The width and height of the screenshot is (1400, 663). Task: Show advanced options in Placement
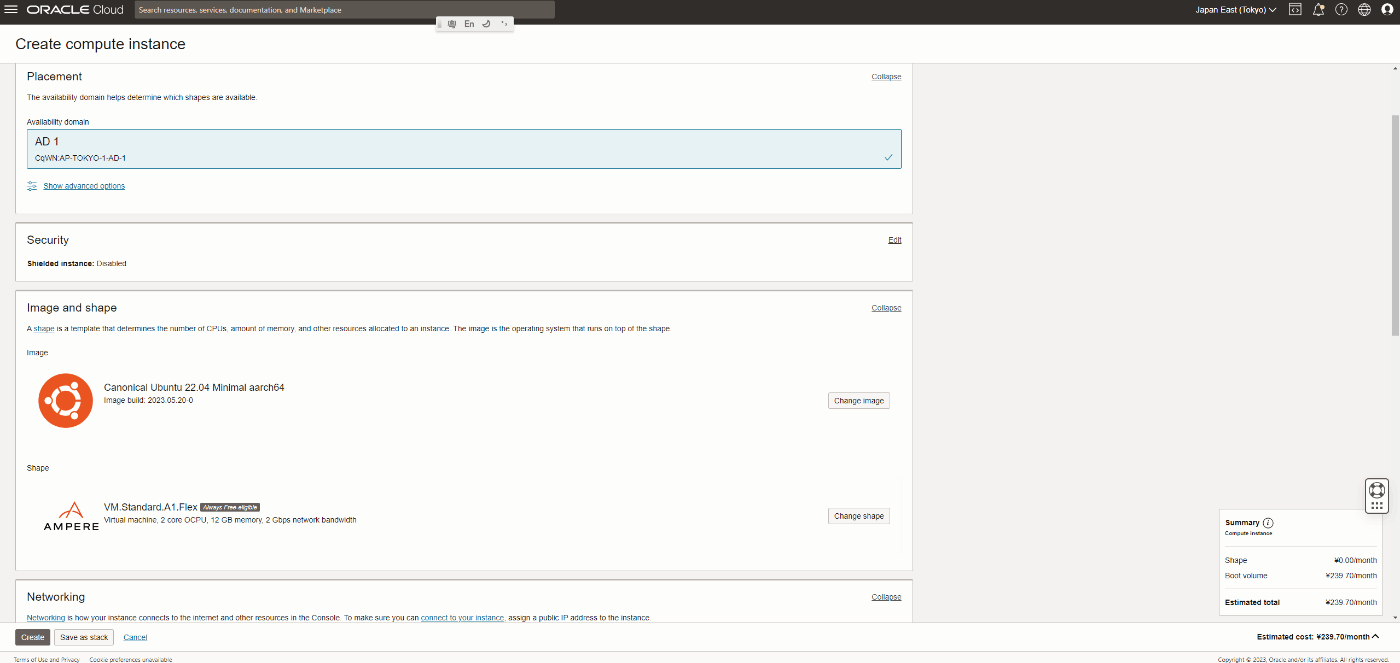84,186
